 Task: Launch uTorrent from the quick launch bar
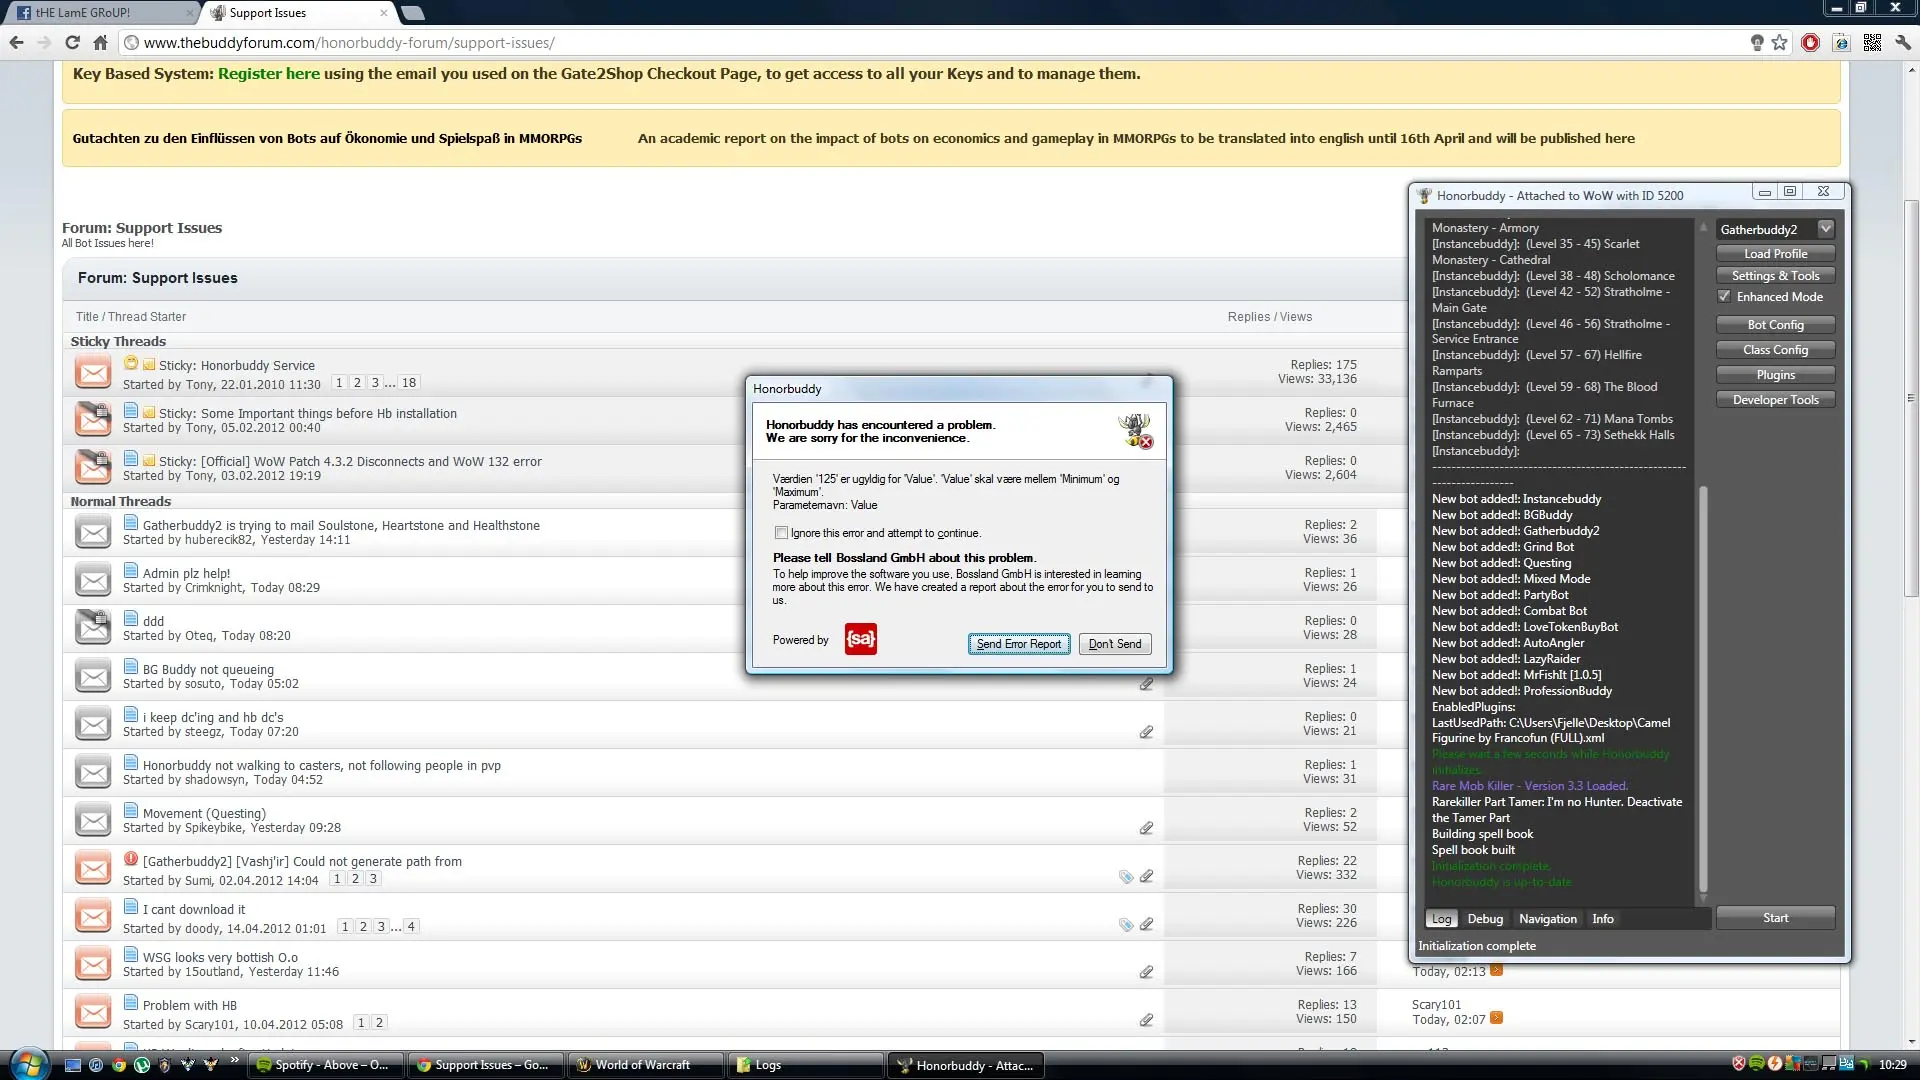141,1065
